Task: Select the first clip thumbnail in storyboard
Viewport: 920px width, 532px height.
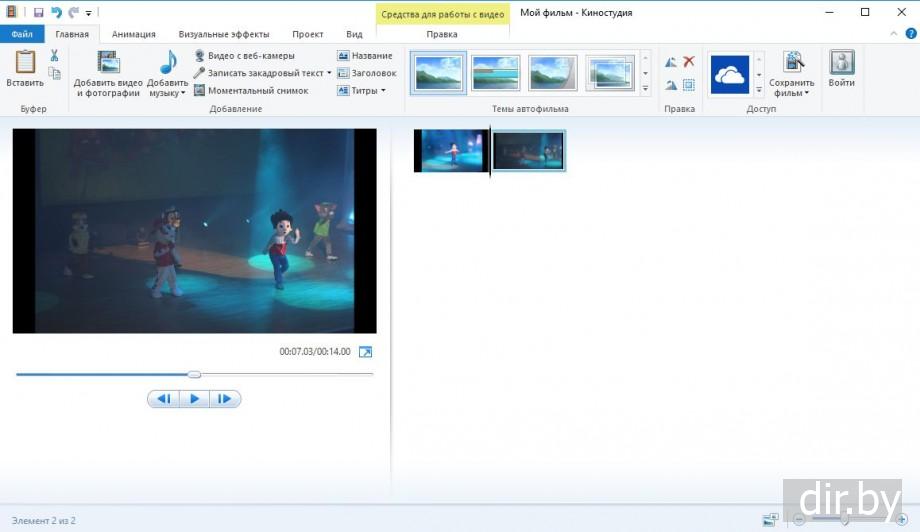Action: [451, 150]
